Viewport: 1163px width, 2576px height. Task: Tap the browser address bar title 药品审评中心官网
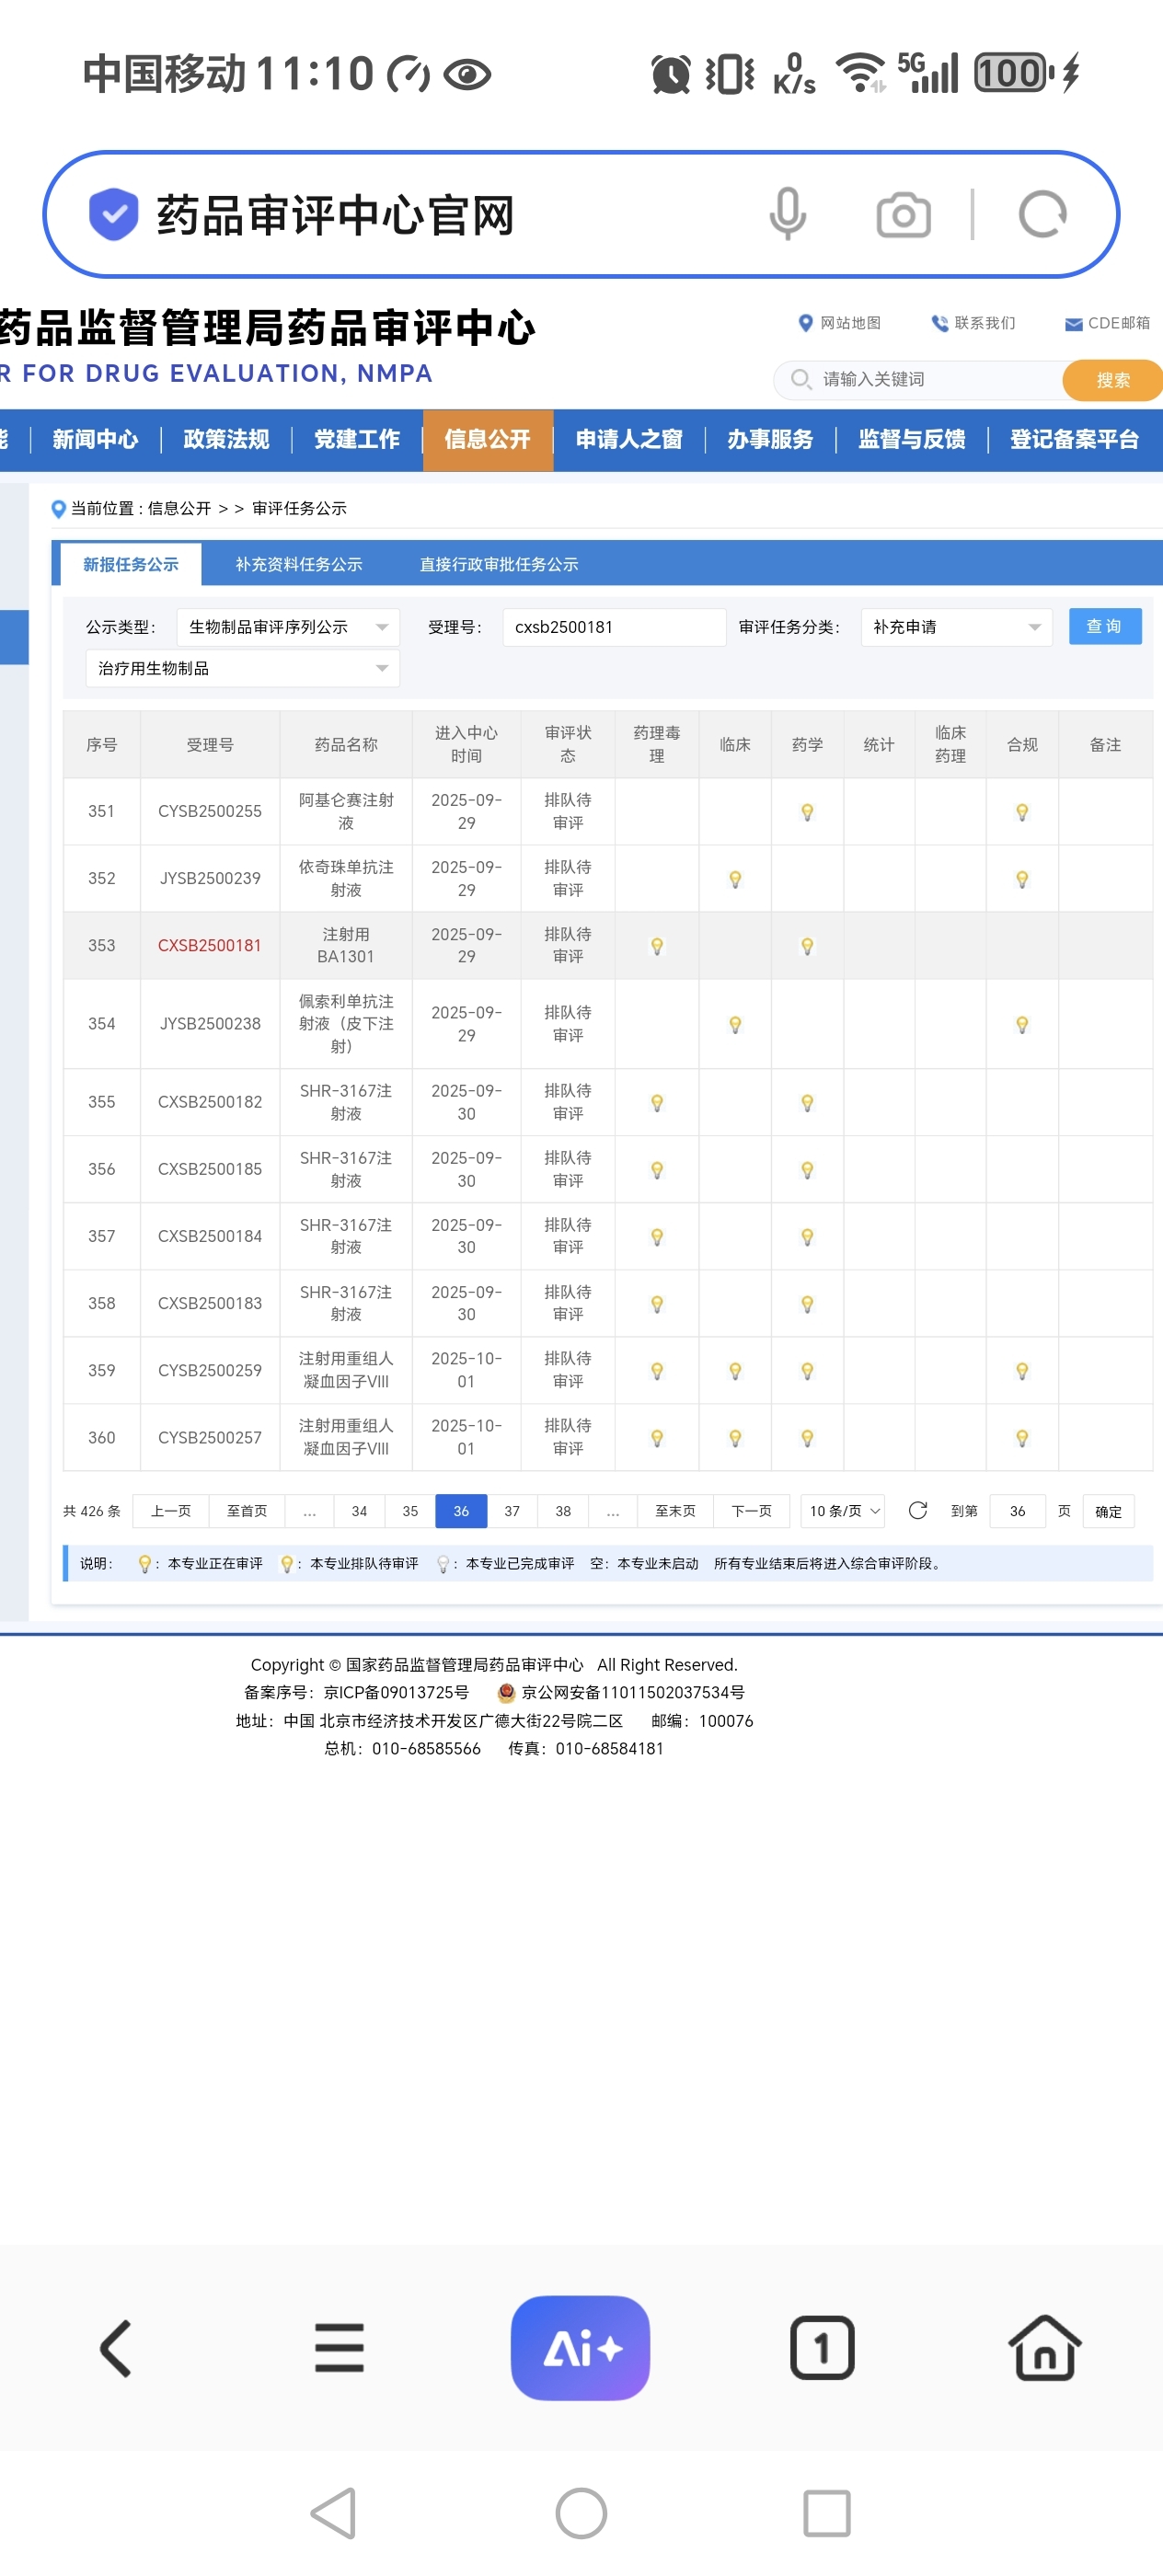click(335, 215)
